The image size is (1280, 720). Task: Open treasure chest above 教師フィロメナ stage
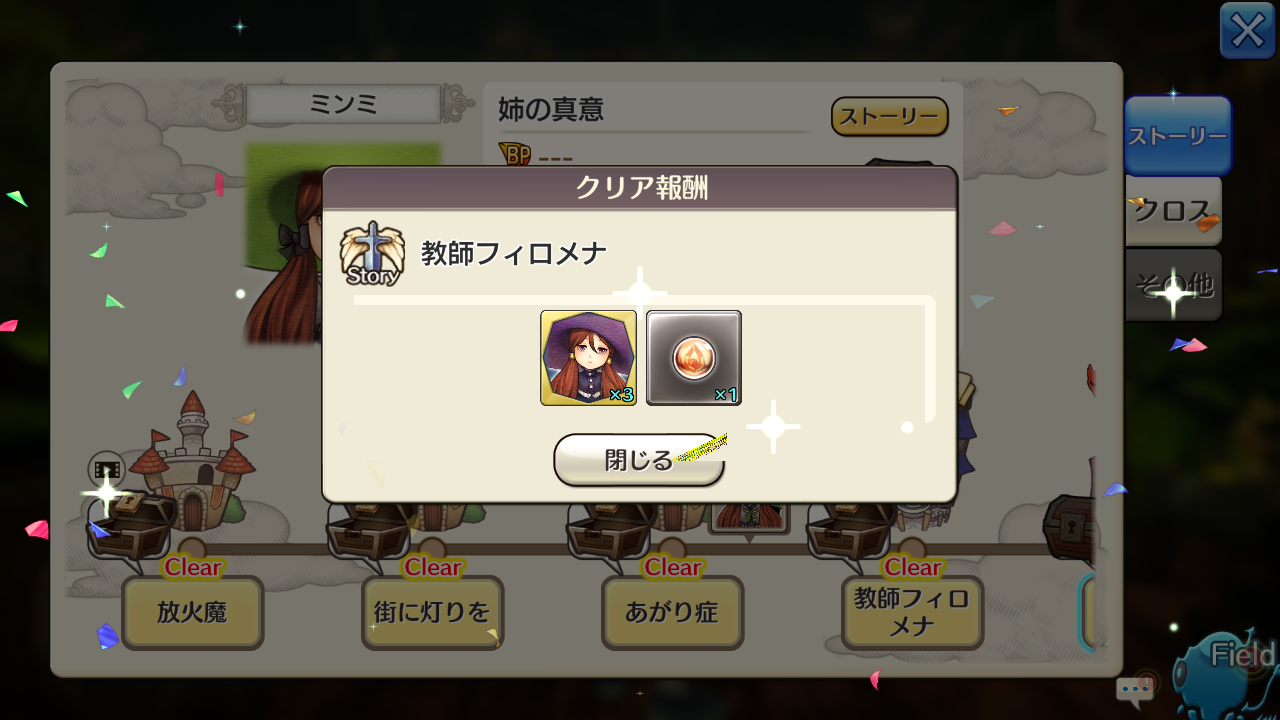click(x=851, y=527)
